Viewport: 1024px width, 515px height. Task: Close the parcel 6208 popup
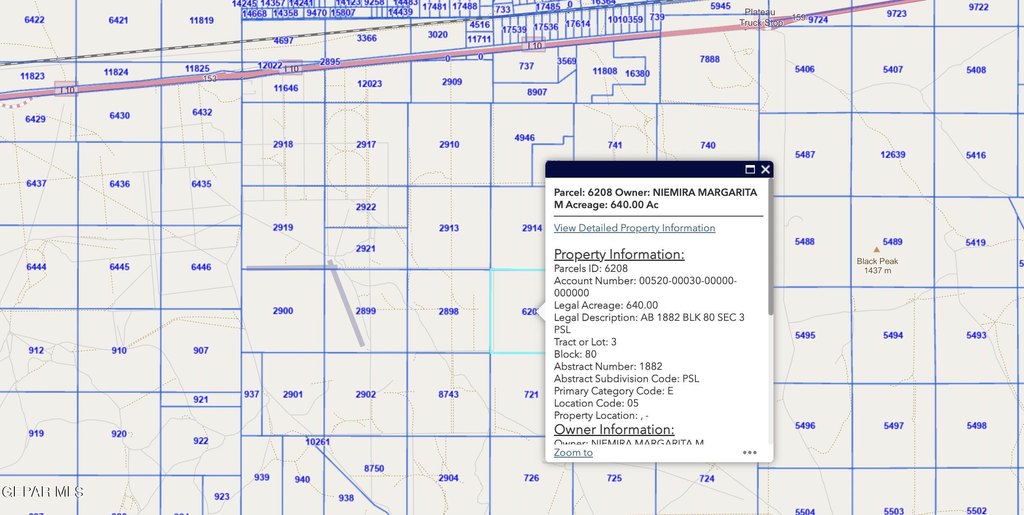point(765,170)
